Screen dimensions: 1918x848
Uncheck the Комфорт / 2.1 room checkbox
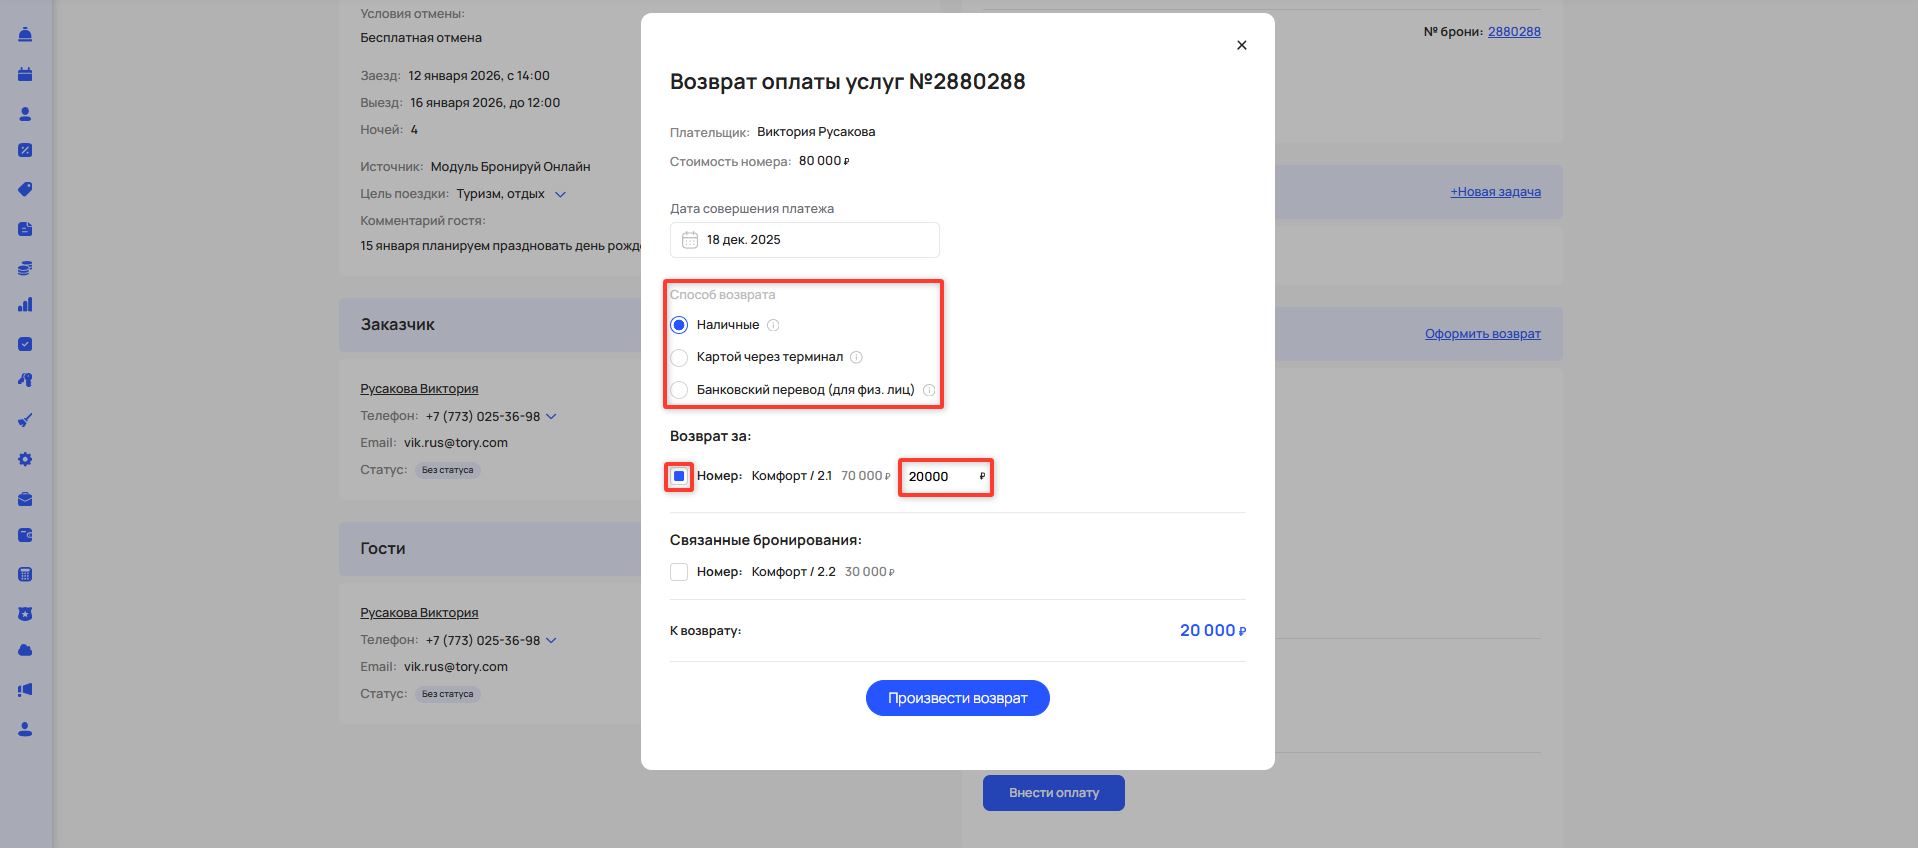[x=679, y=476]
